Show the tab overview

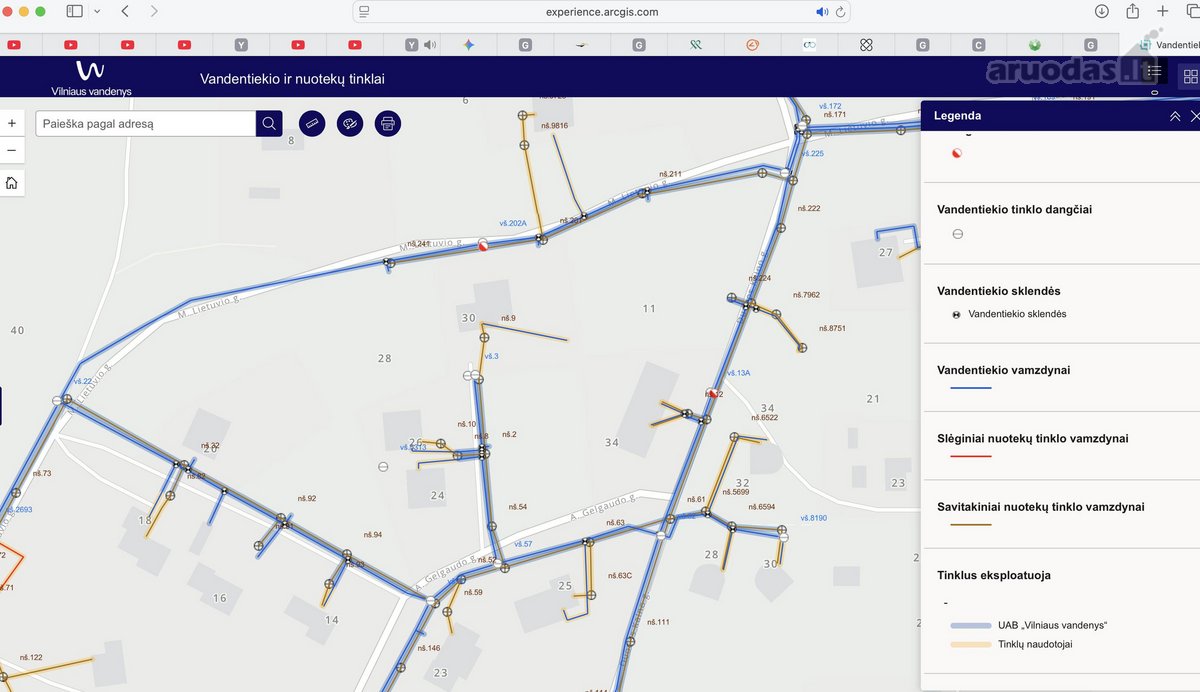[1192, 11]
